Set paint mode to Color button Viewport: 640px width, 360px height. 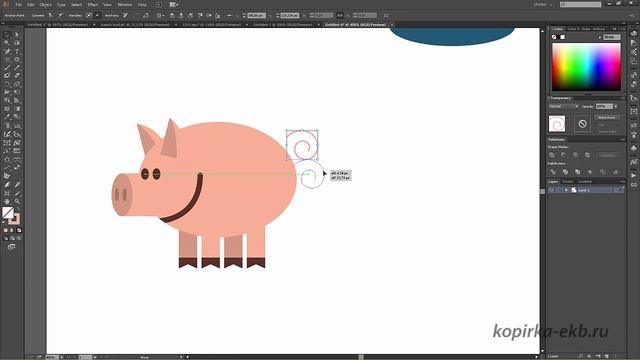(x=6, y=231)
